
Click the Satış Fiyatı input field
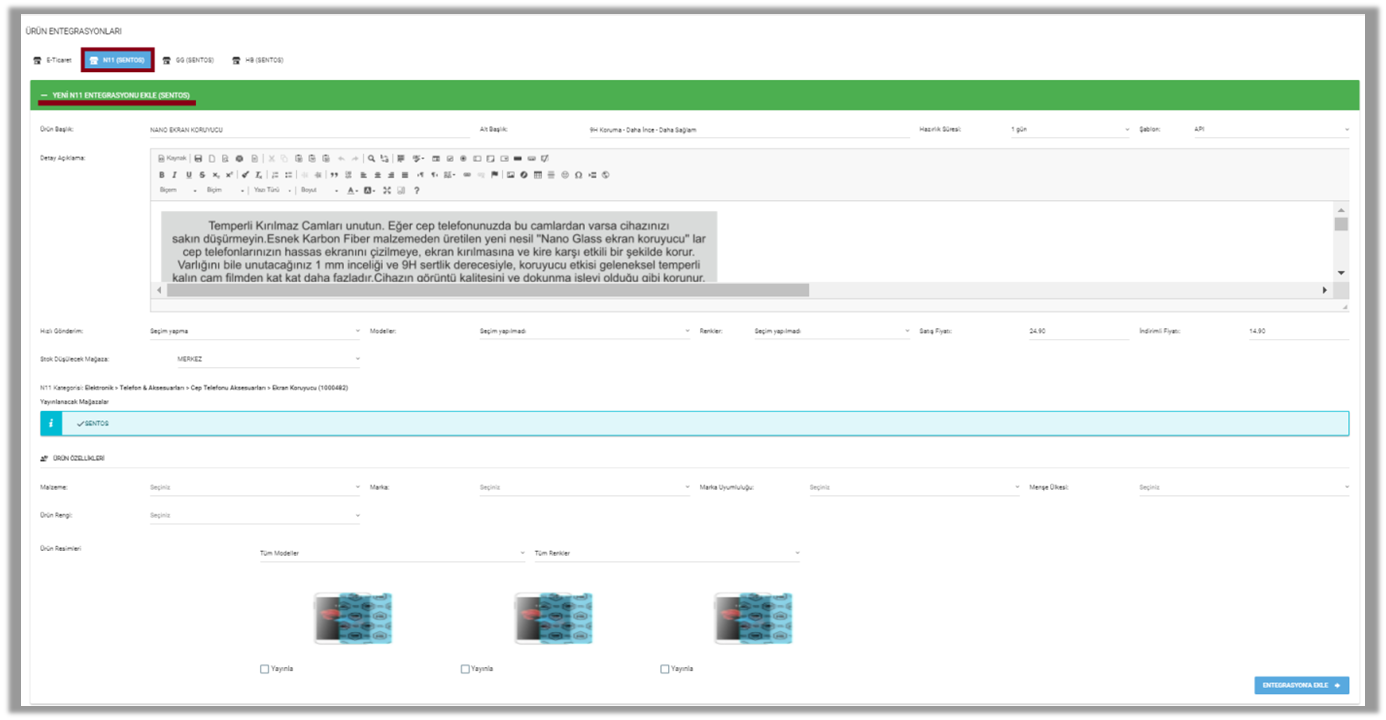[x=1077, y=330]
